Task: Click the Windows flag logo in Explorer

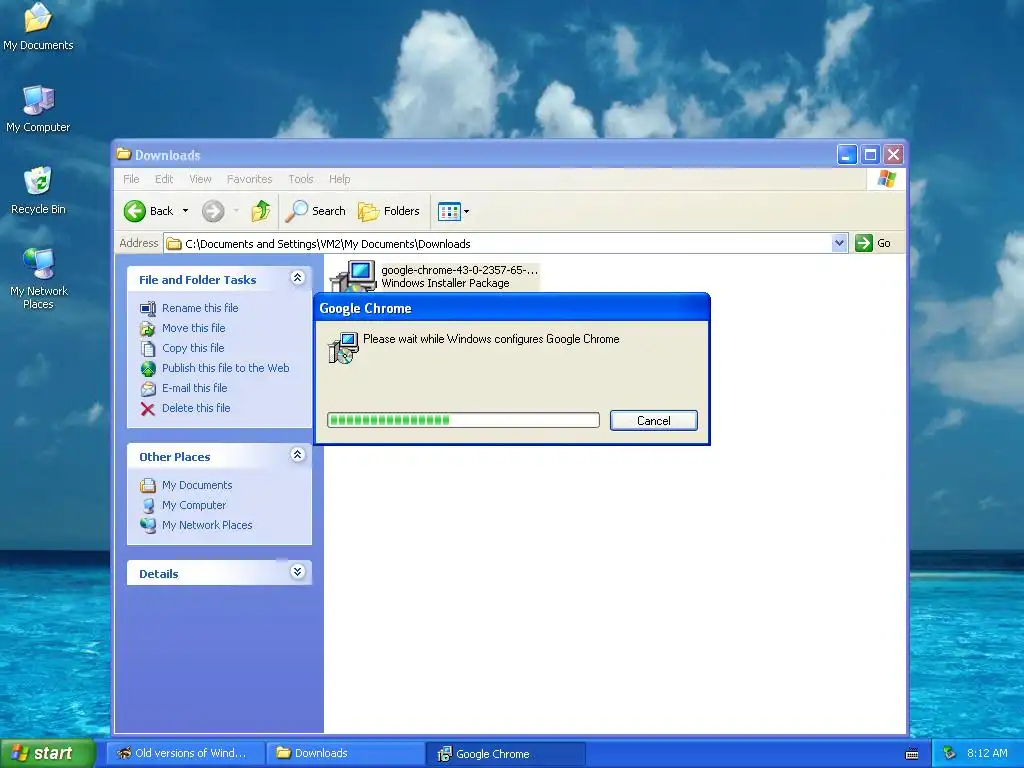Action: point(886,178)
